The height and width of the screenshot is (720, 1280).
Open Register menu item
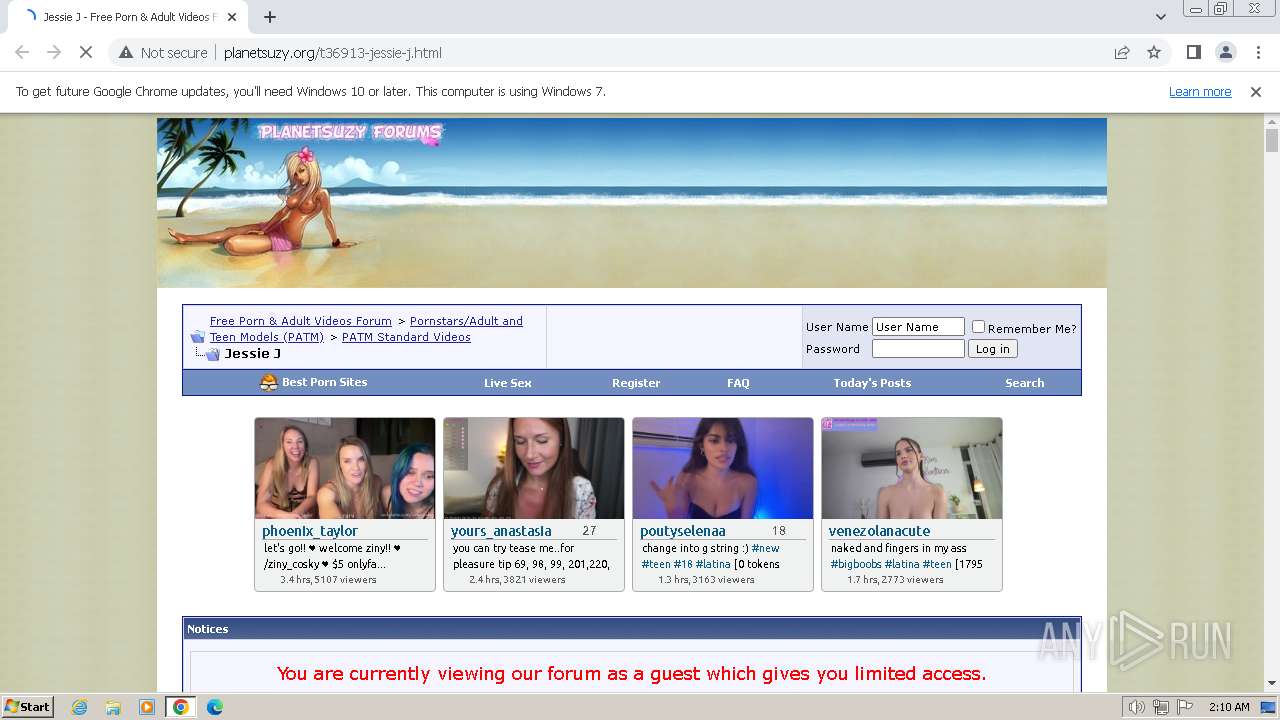[x=636, y=383]
